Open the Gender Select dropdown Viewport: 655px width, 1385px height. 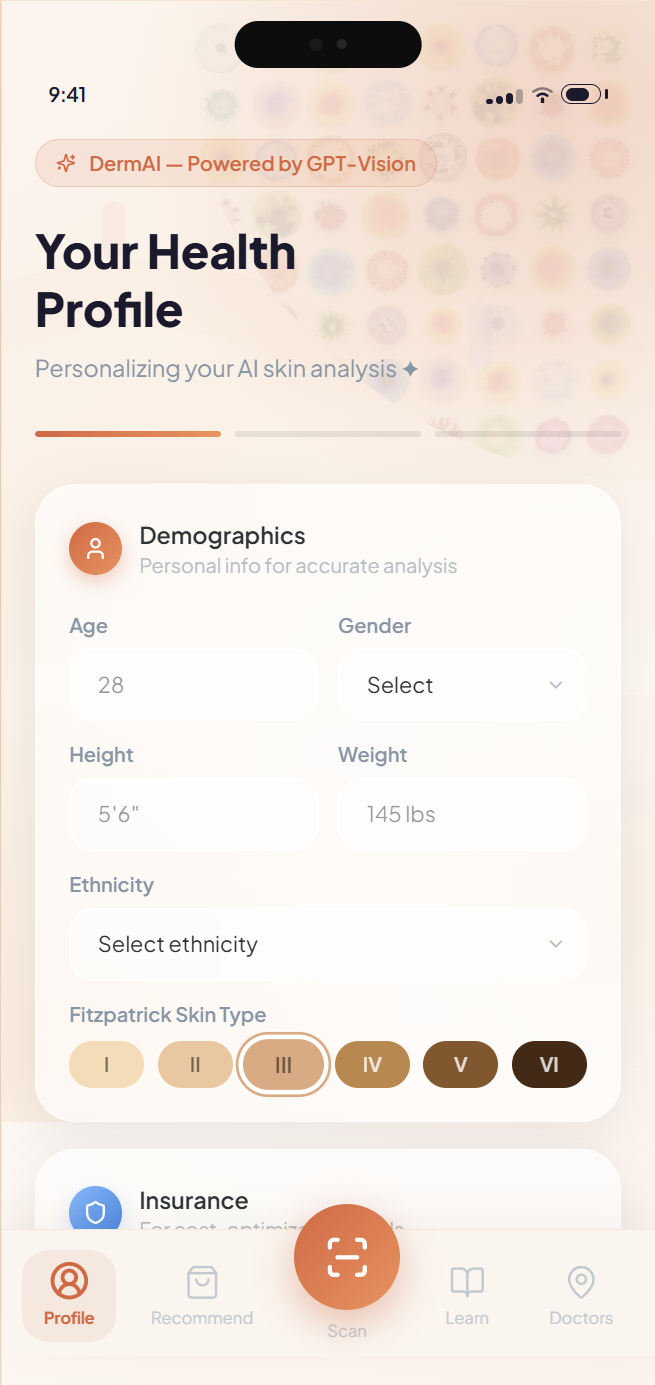[x=461, y=685]
